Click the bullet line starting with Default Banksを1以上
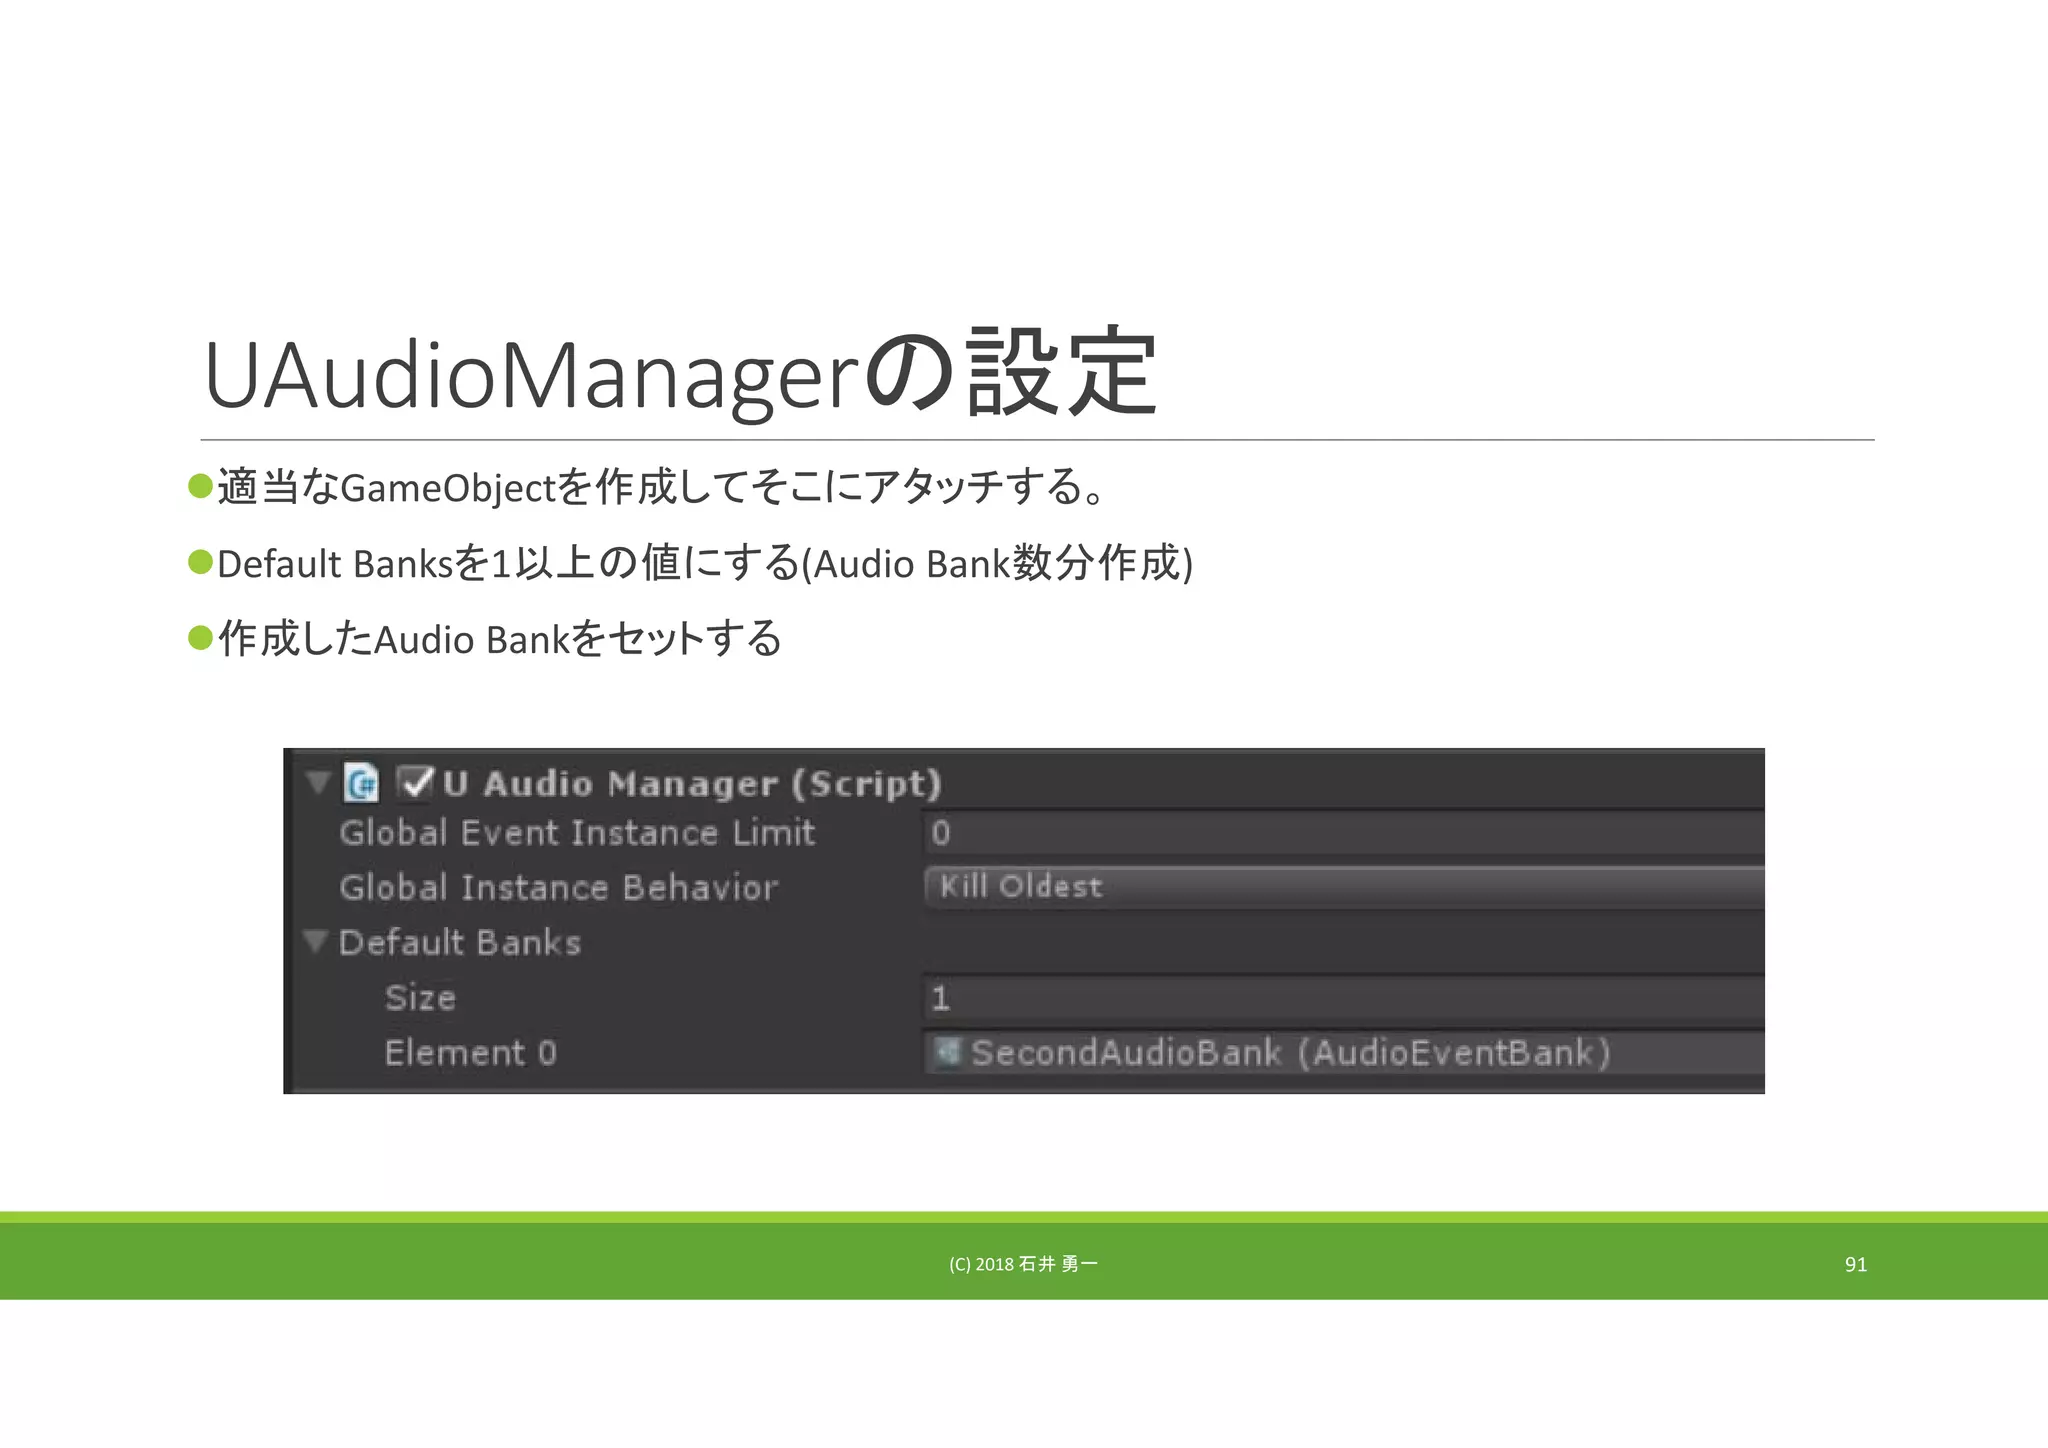The width and height of the screenshot is (2048, 1448). (691, 563)
